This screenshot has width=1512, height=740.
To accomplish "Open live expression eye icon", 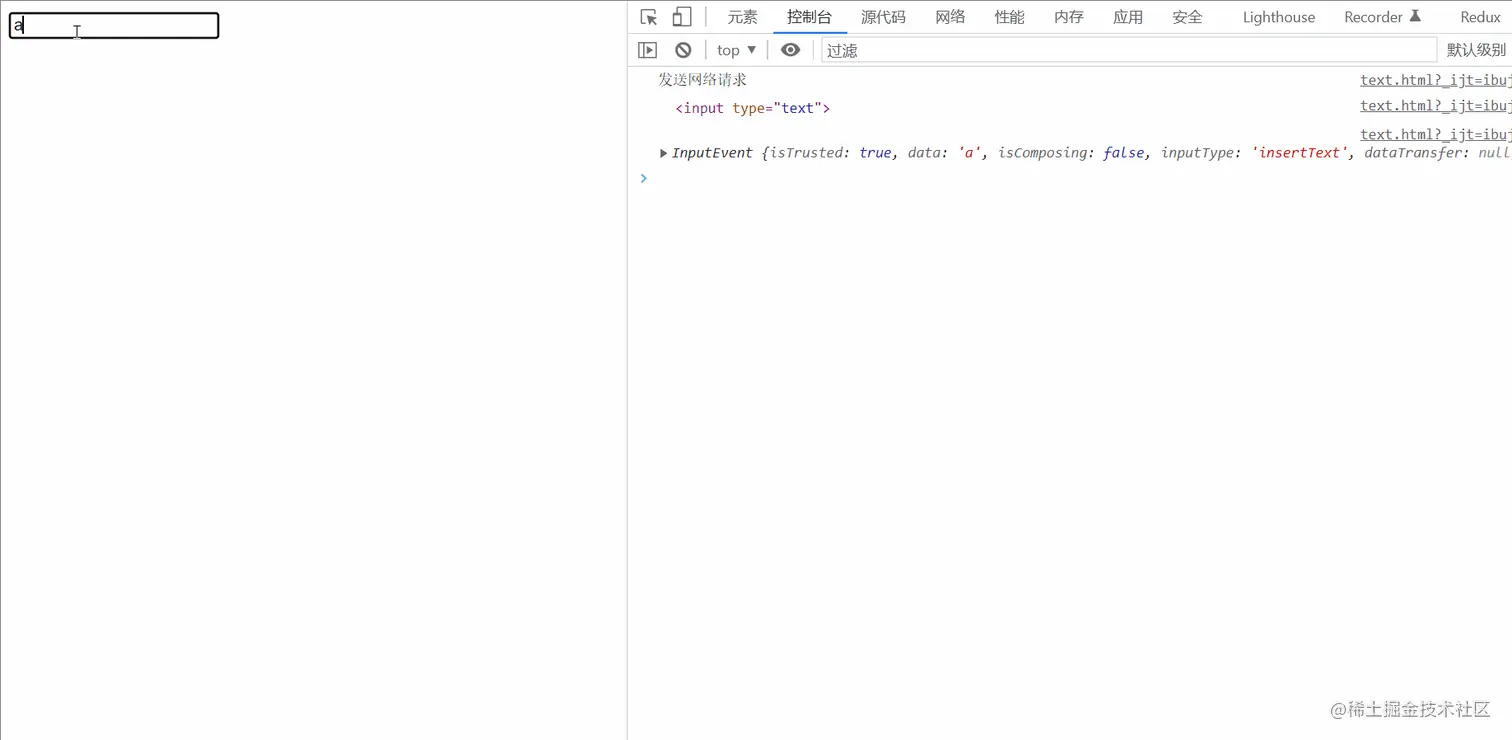I will [790, 50].
